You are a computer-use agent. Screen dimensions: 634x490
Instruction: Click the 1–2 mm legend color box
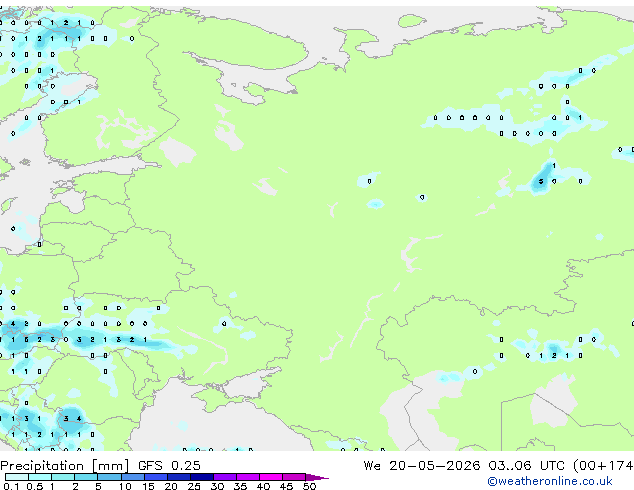[x=63, y=477]
